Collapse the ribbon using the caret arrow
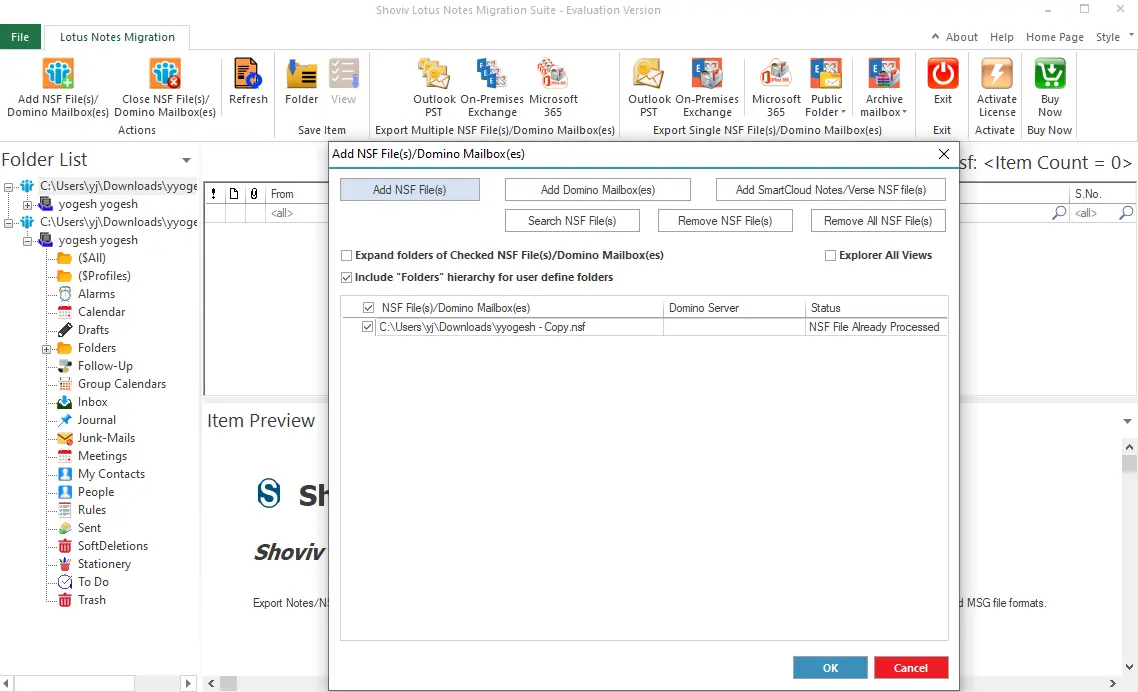1138x692 pixels. 935,36
